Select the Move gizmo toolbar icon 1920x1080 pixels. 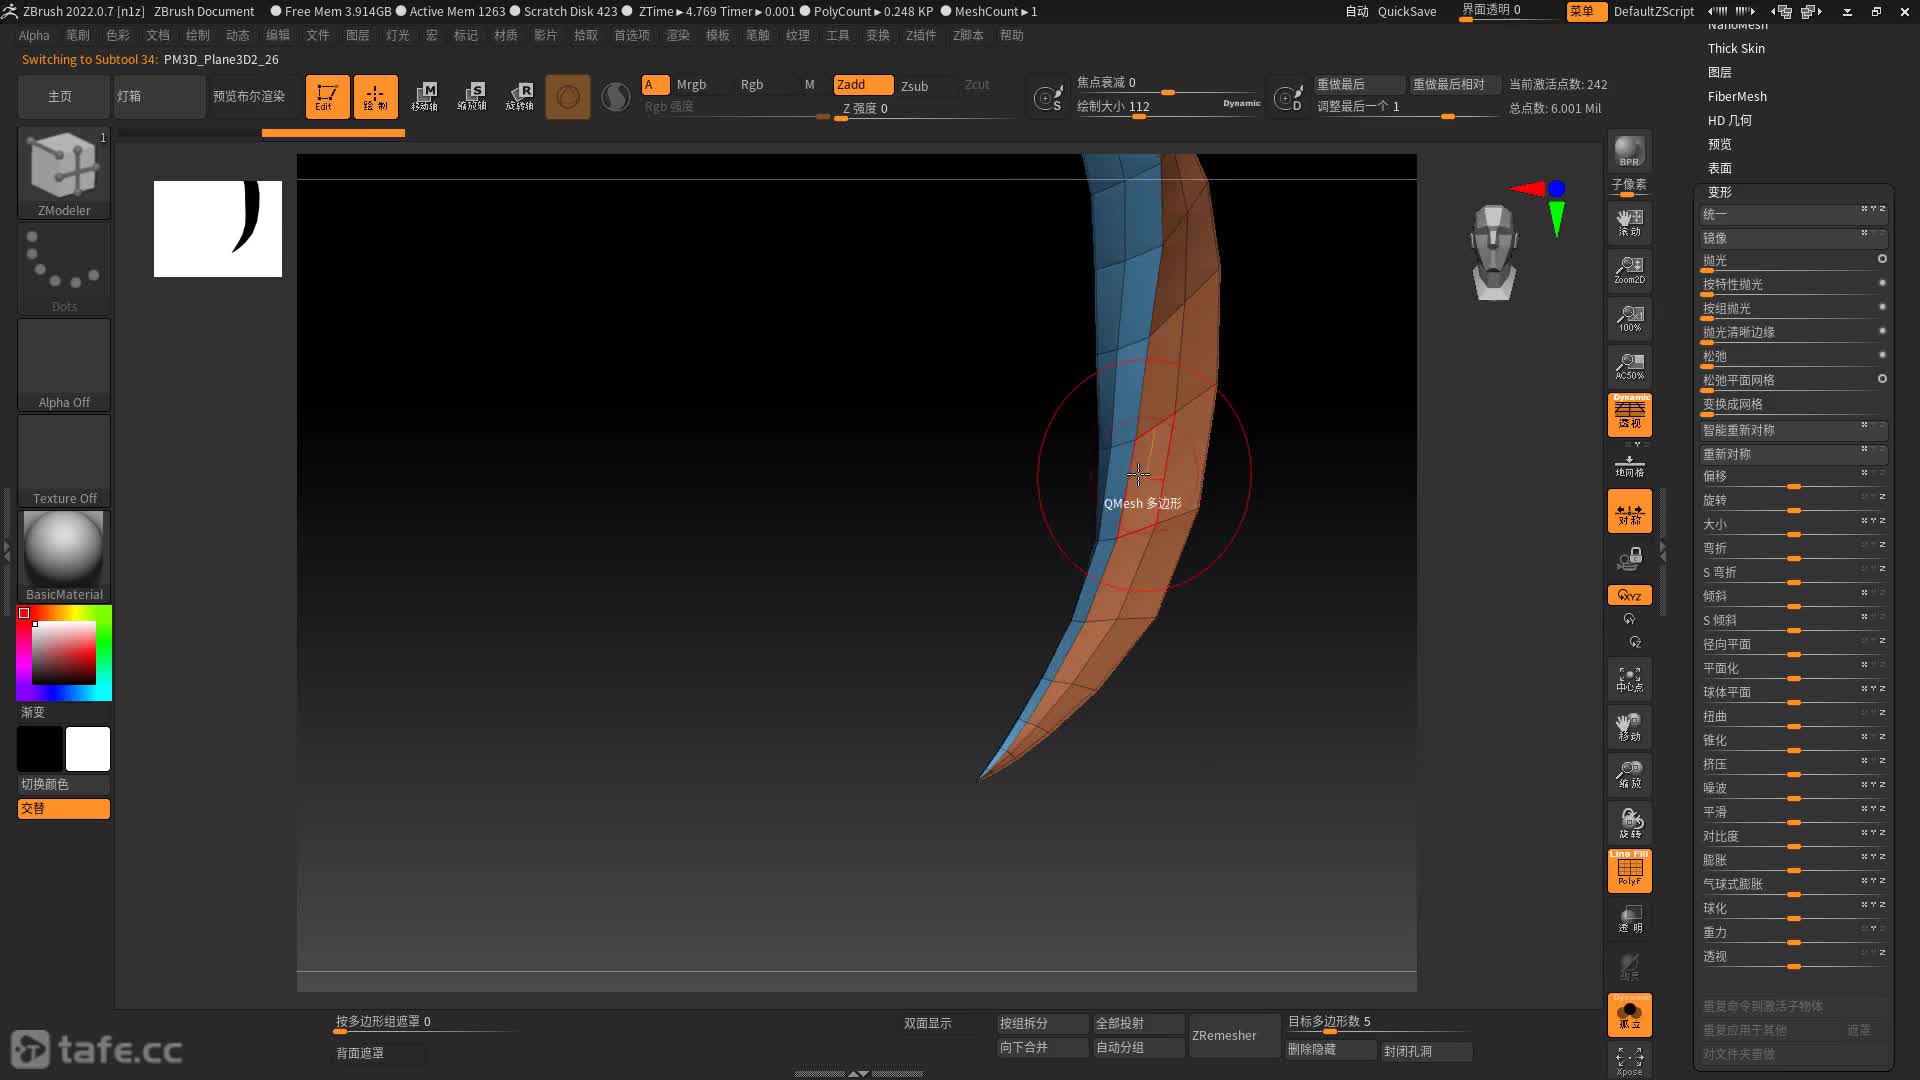tap(424, 97)
